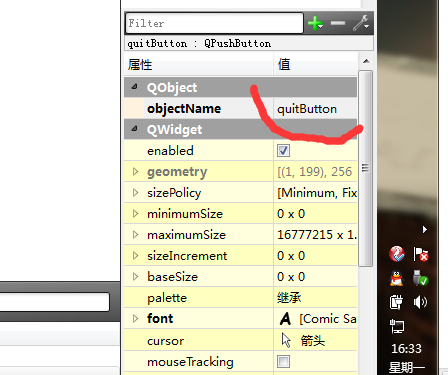Screen dimensions: 448x375
Task: Click the arrow cursor preview icon
Action: 286,340
